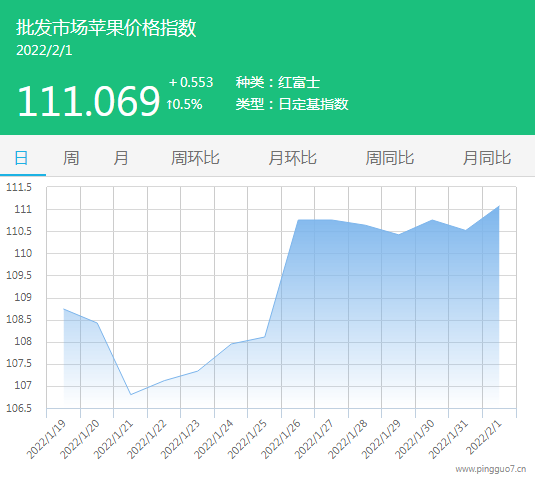Click the 2022/1/26 x-axis date label
This screenshot has width=535, height=478.
[281, 439]
